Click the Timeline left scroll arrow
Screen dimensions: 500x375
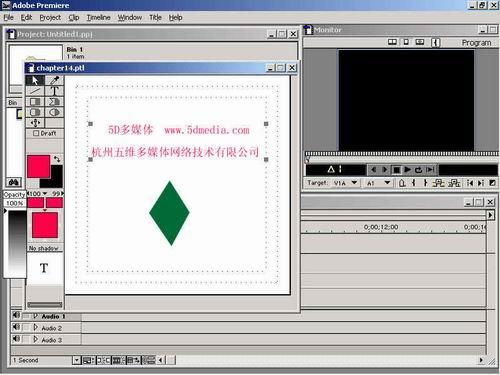[161, 360]
